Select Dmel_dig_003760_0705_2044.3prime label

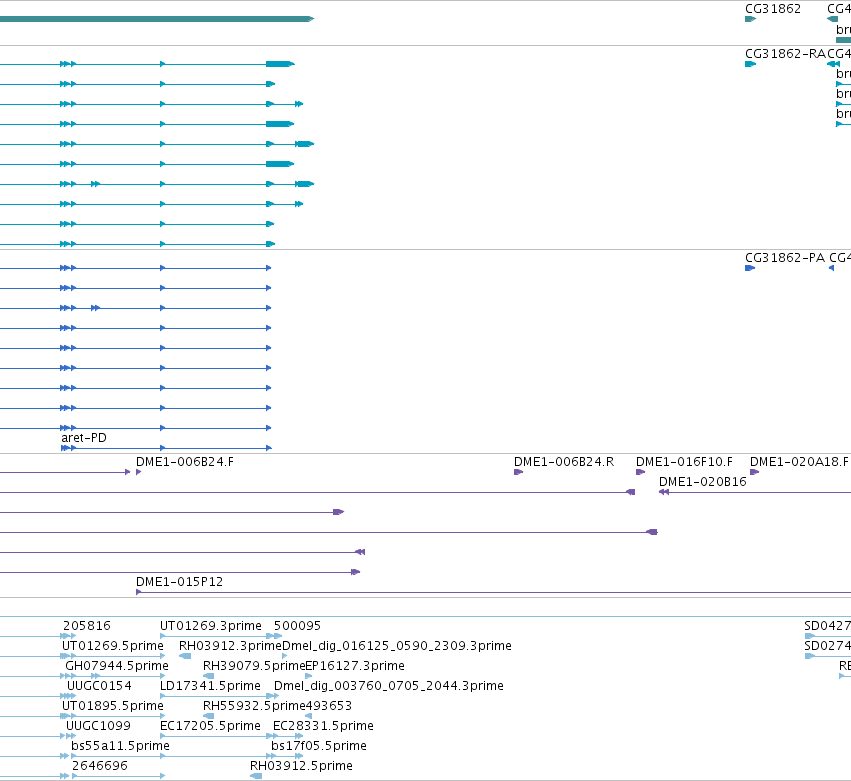[389, 686]
